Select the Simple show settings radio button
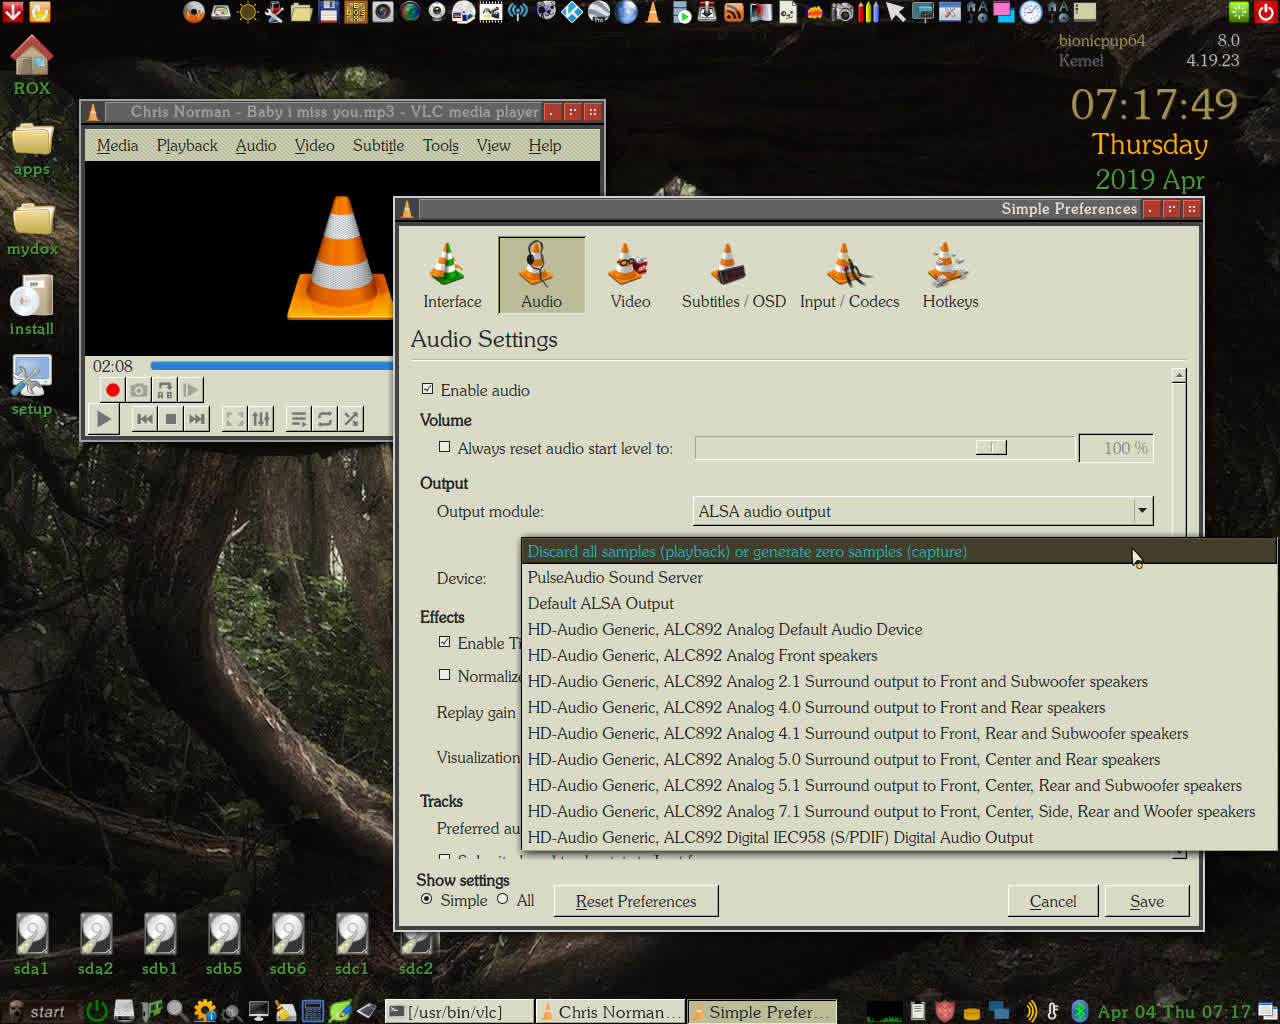This screenshot has height=1024, width=1280. [x=427, y=899]
